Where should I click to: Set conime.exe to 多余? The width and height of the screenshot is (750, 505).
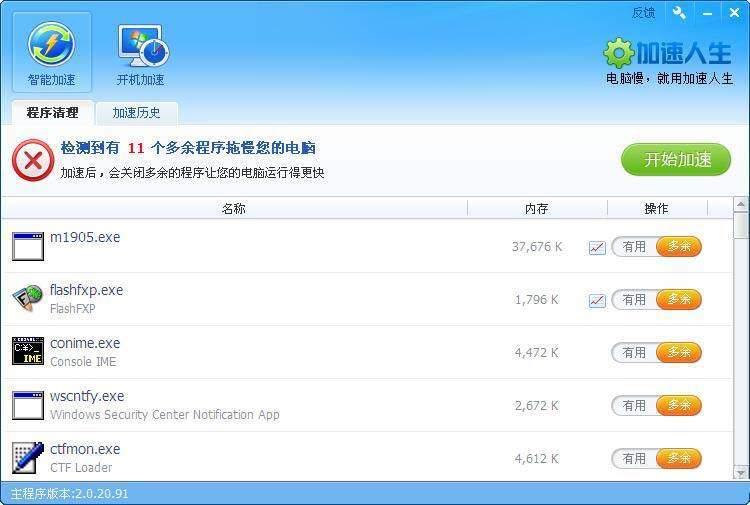pos(679,352)
